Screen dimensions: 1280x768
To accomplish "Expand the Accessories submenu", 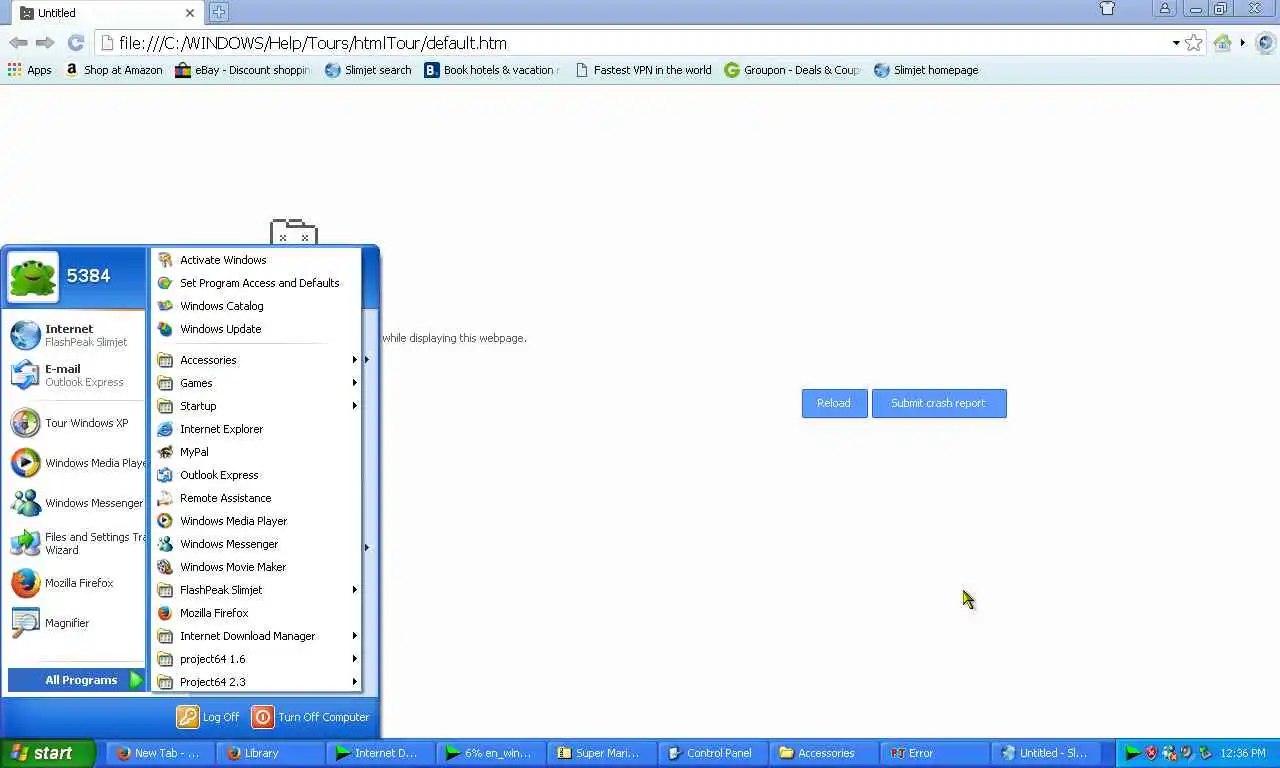I will coord(256,360).
